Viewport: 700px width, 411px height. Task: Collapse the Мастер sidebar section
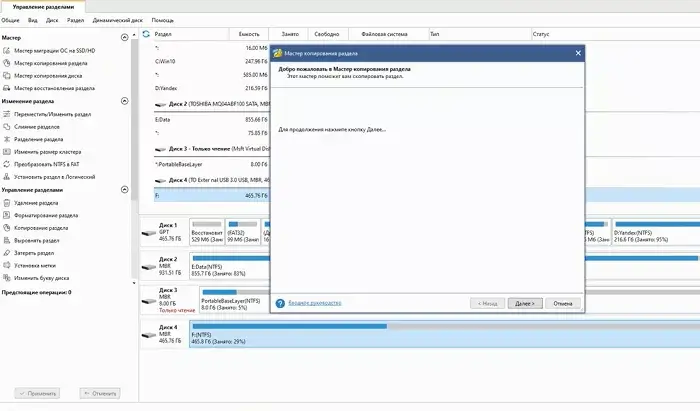(x=125, y=37)
